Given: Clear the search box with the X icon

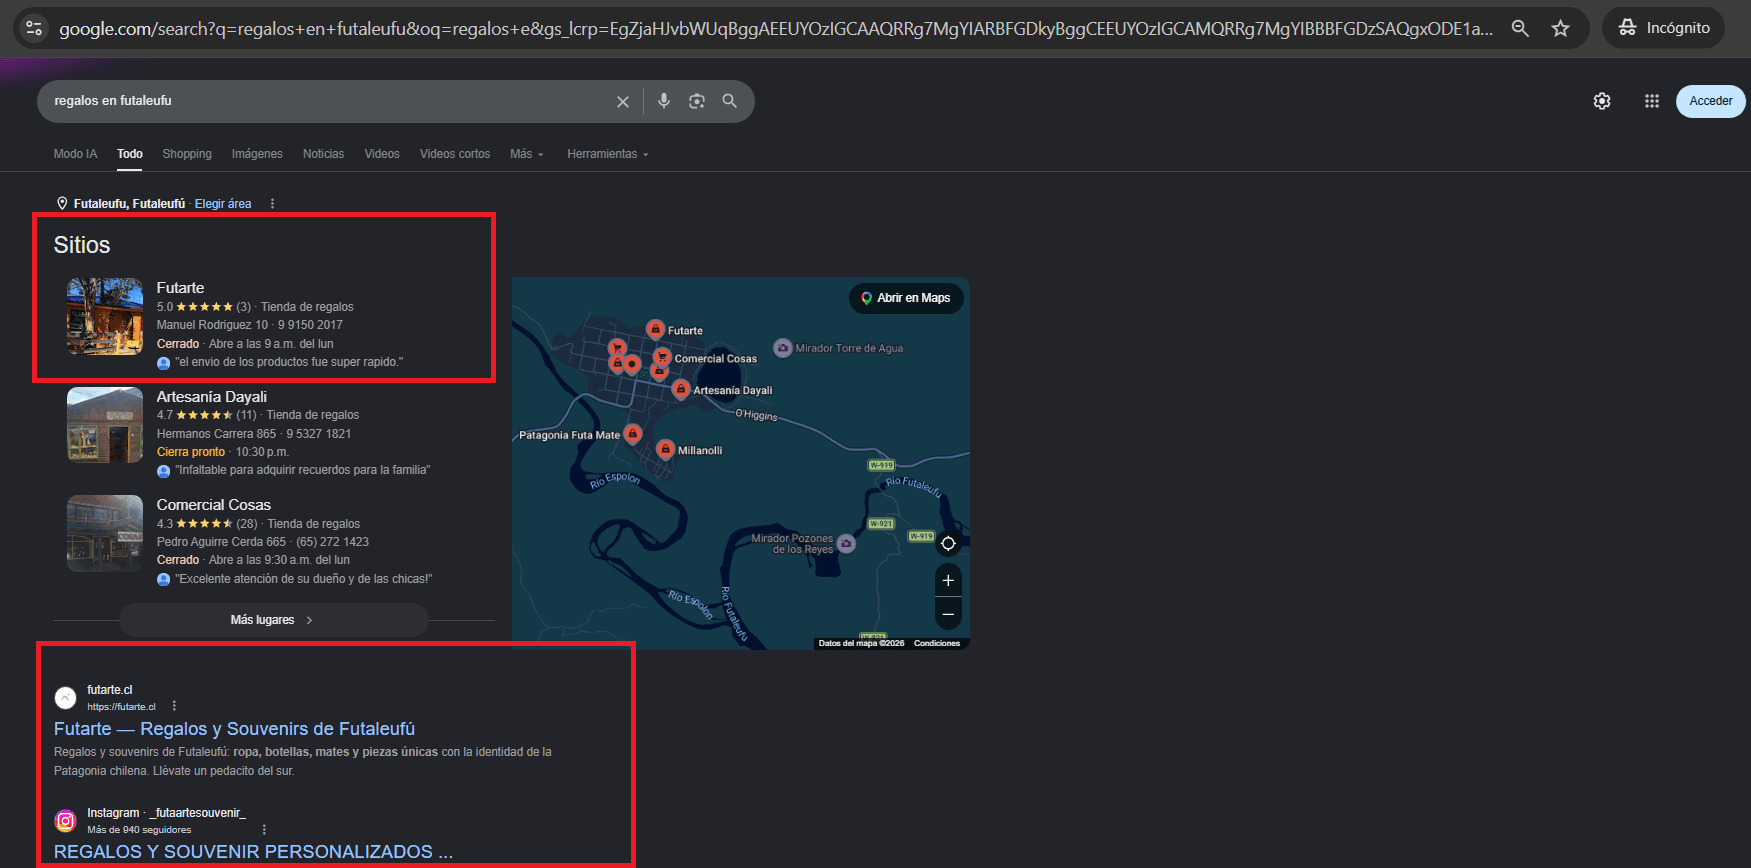Looking at the screenshot, I should (x=623, y=101).
